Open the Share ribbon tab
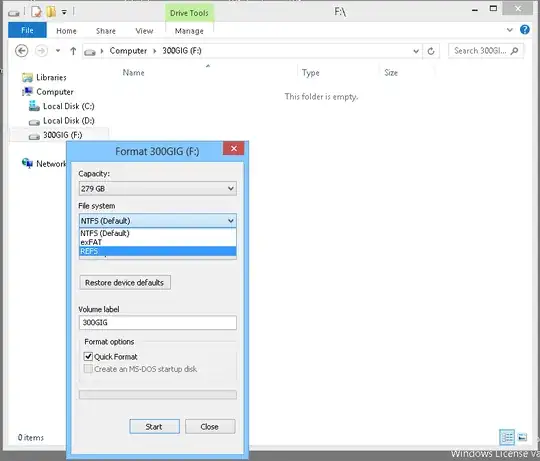 [106, 31]
